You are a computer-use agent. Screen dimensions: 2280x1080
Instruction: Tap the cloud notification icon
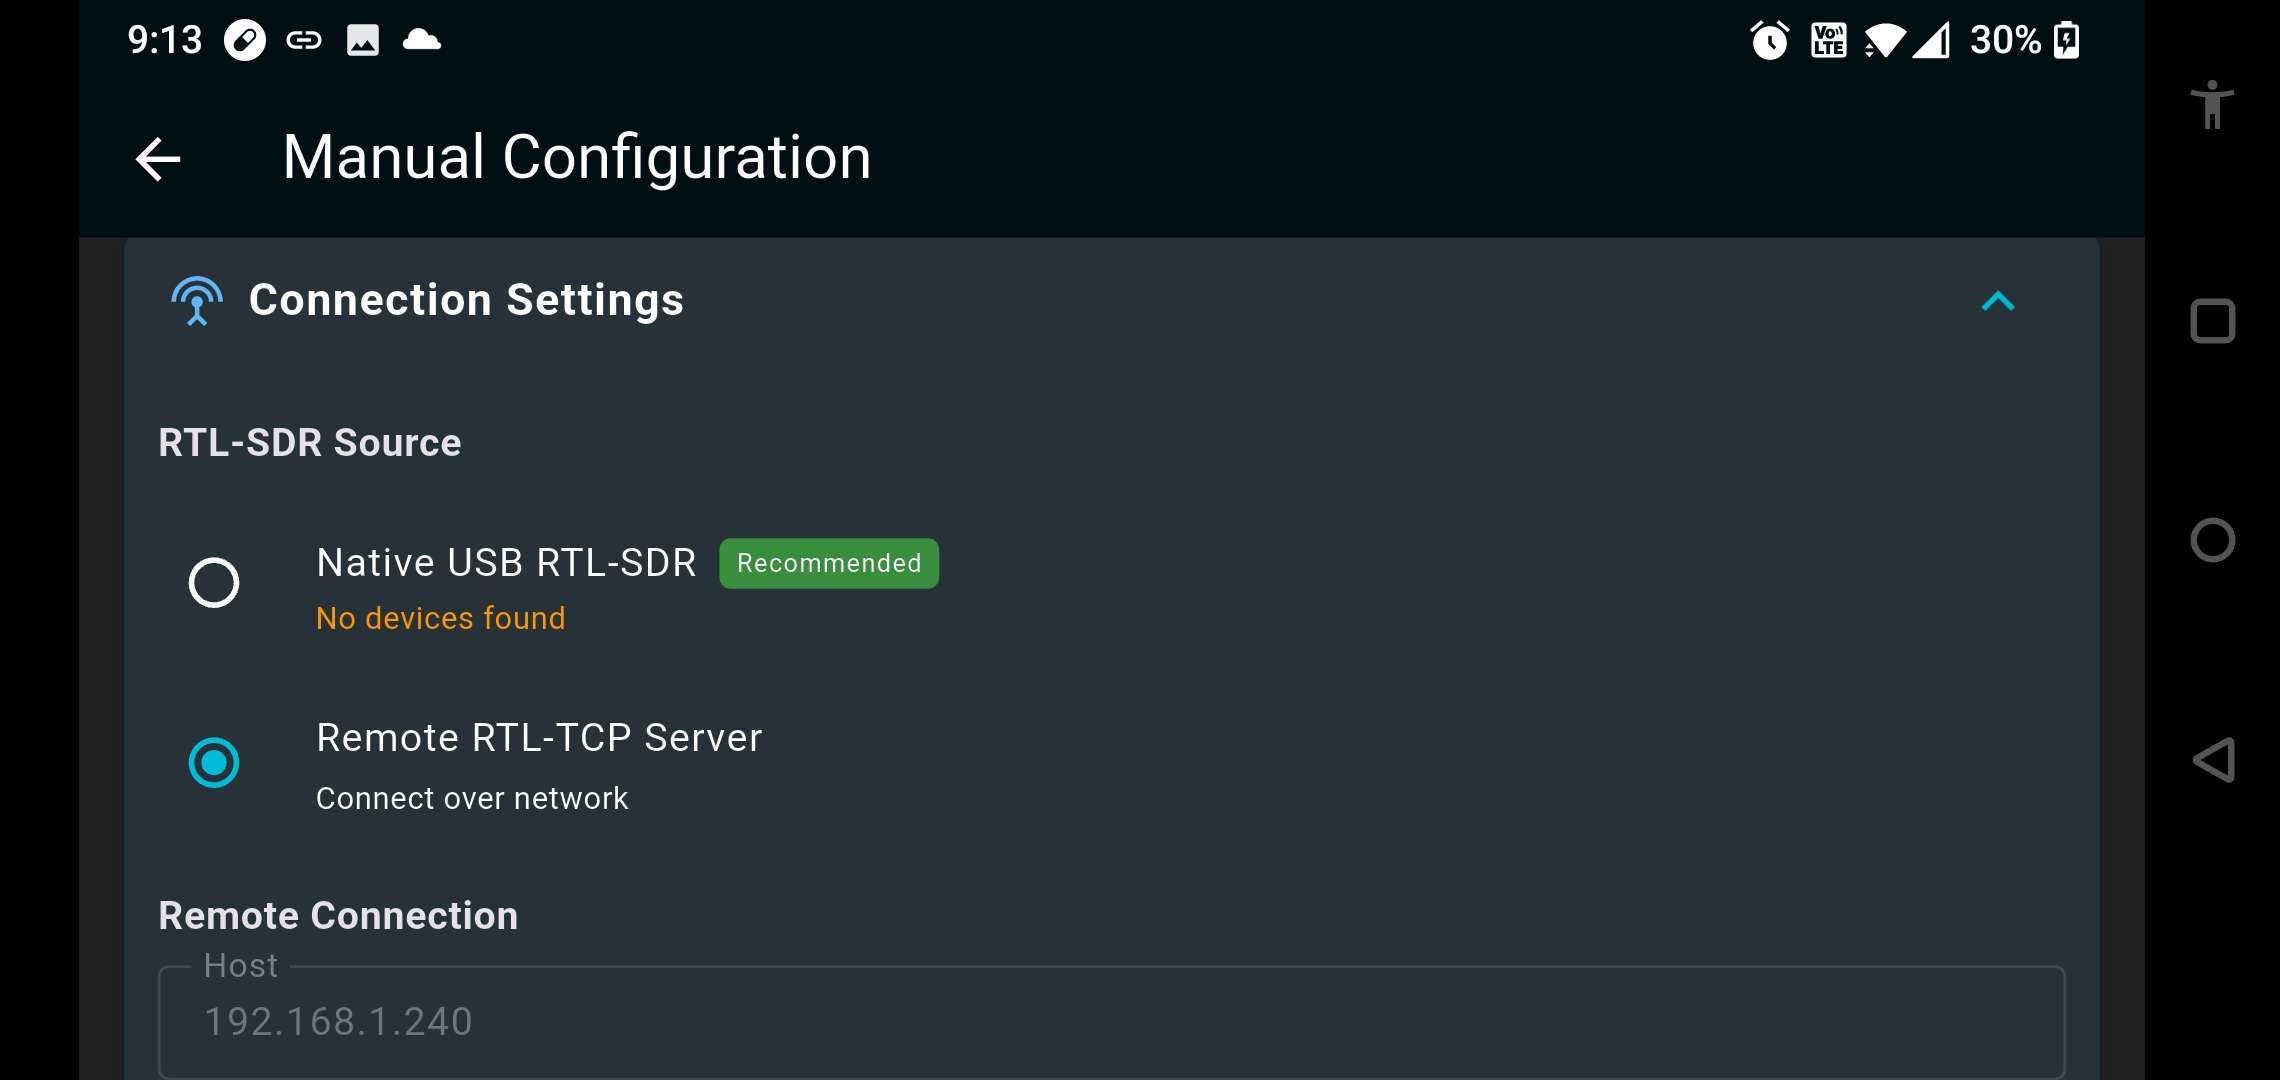(x=421, y=40)
